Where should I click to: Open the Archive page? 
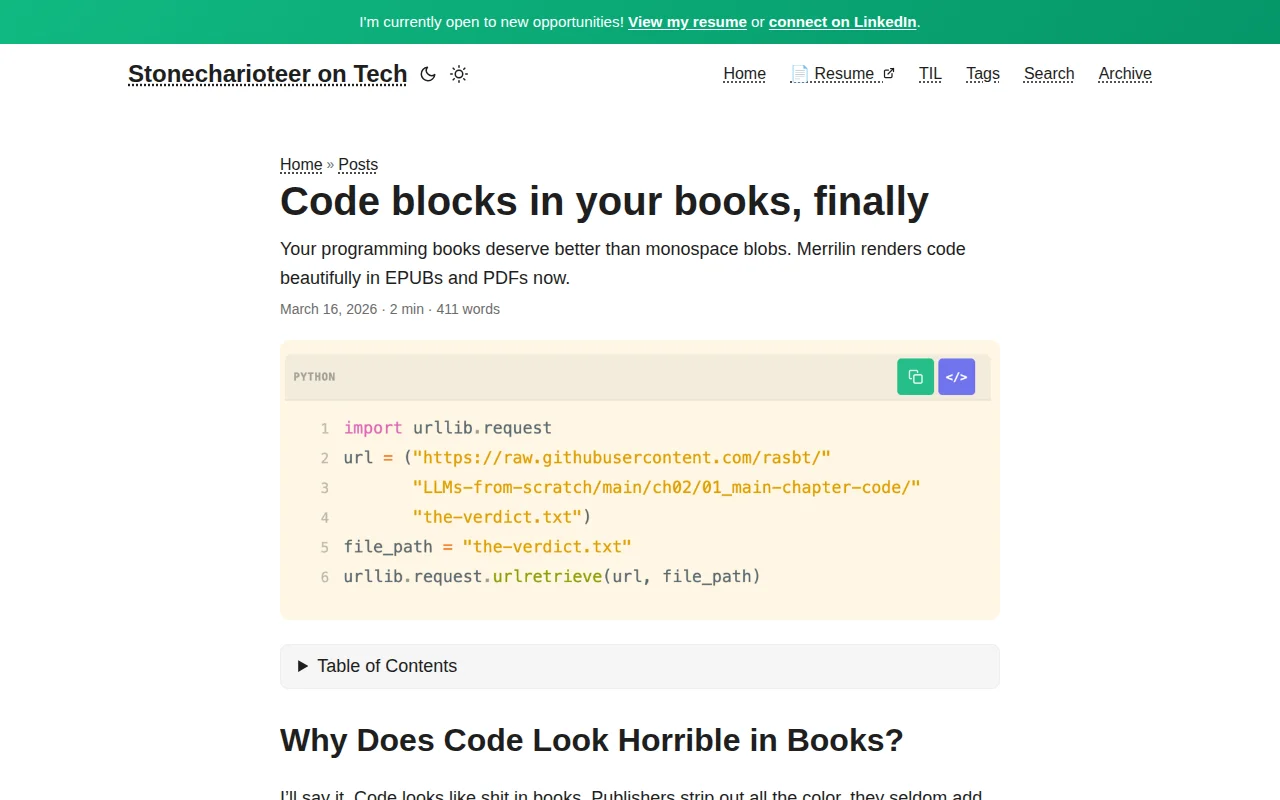[x=1125, y=74]
